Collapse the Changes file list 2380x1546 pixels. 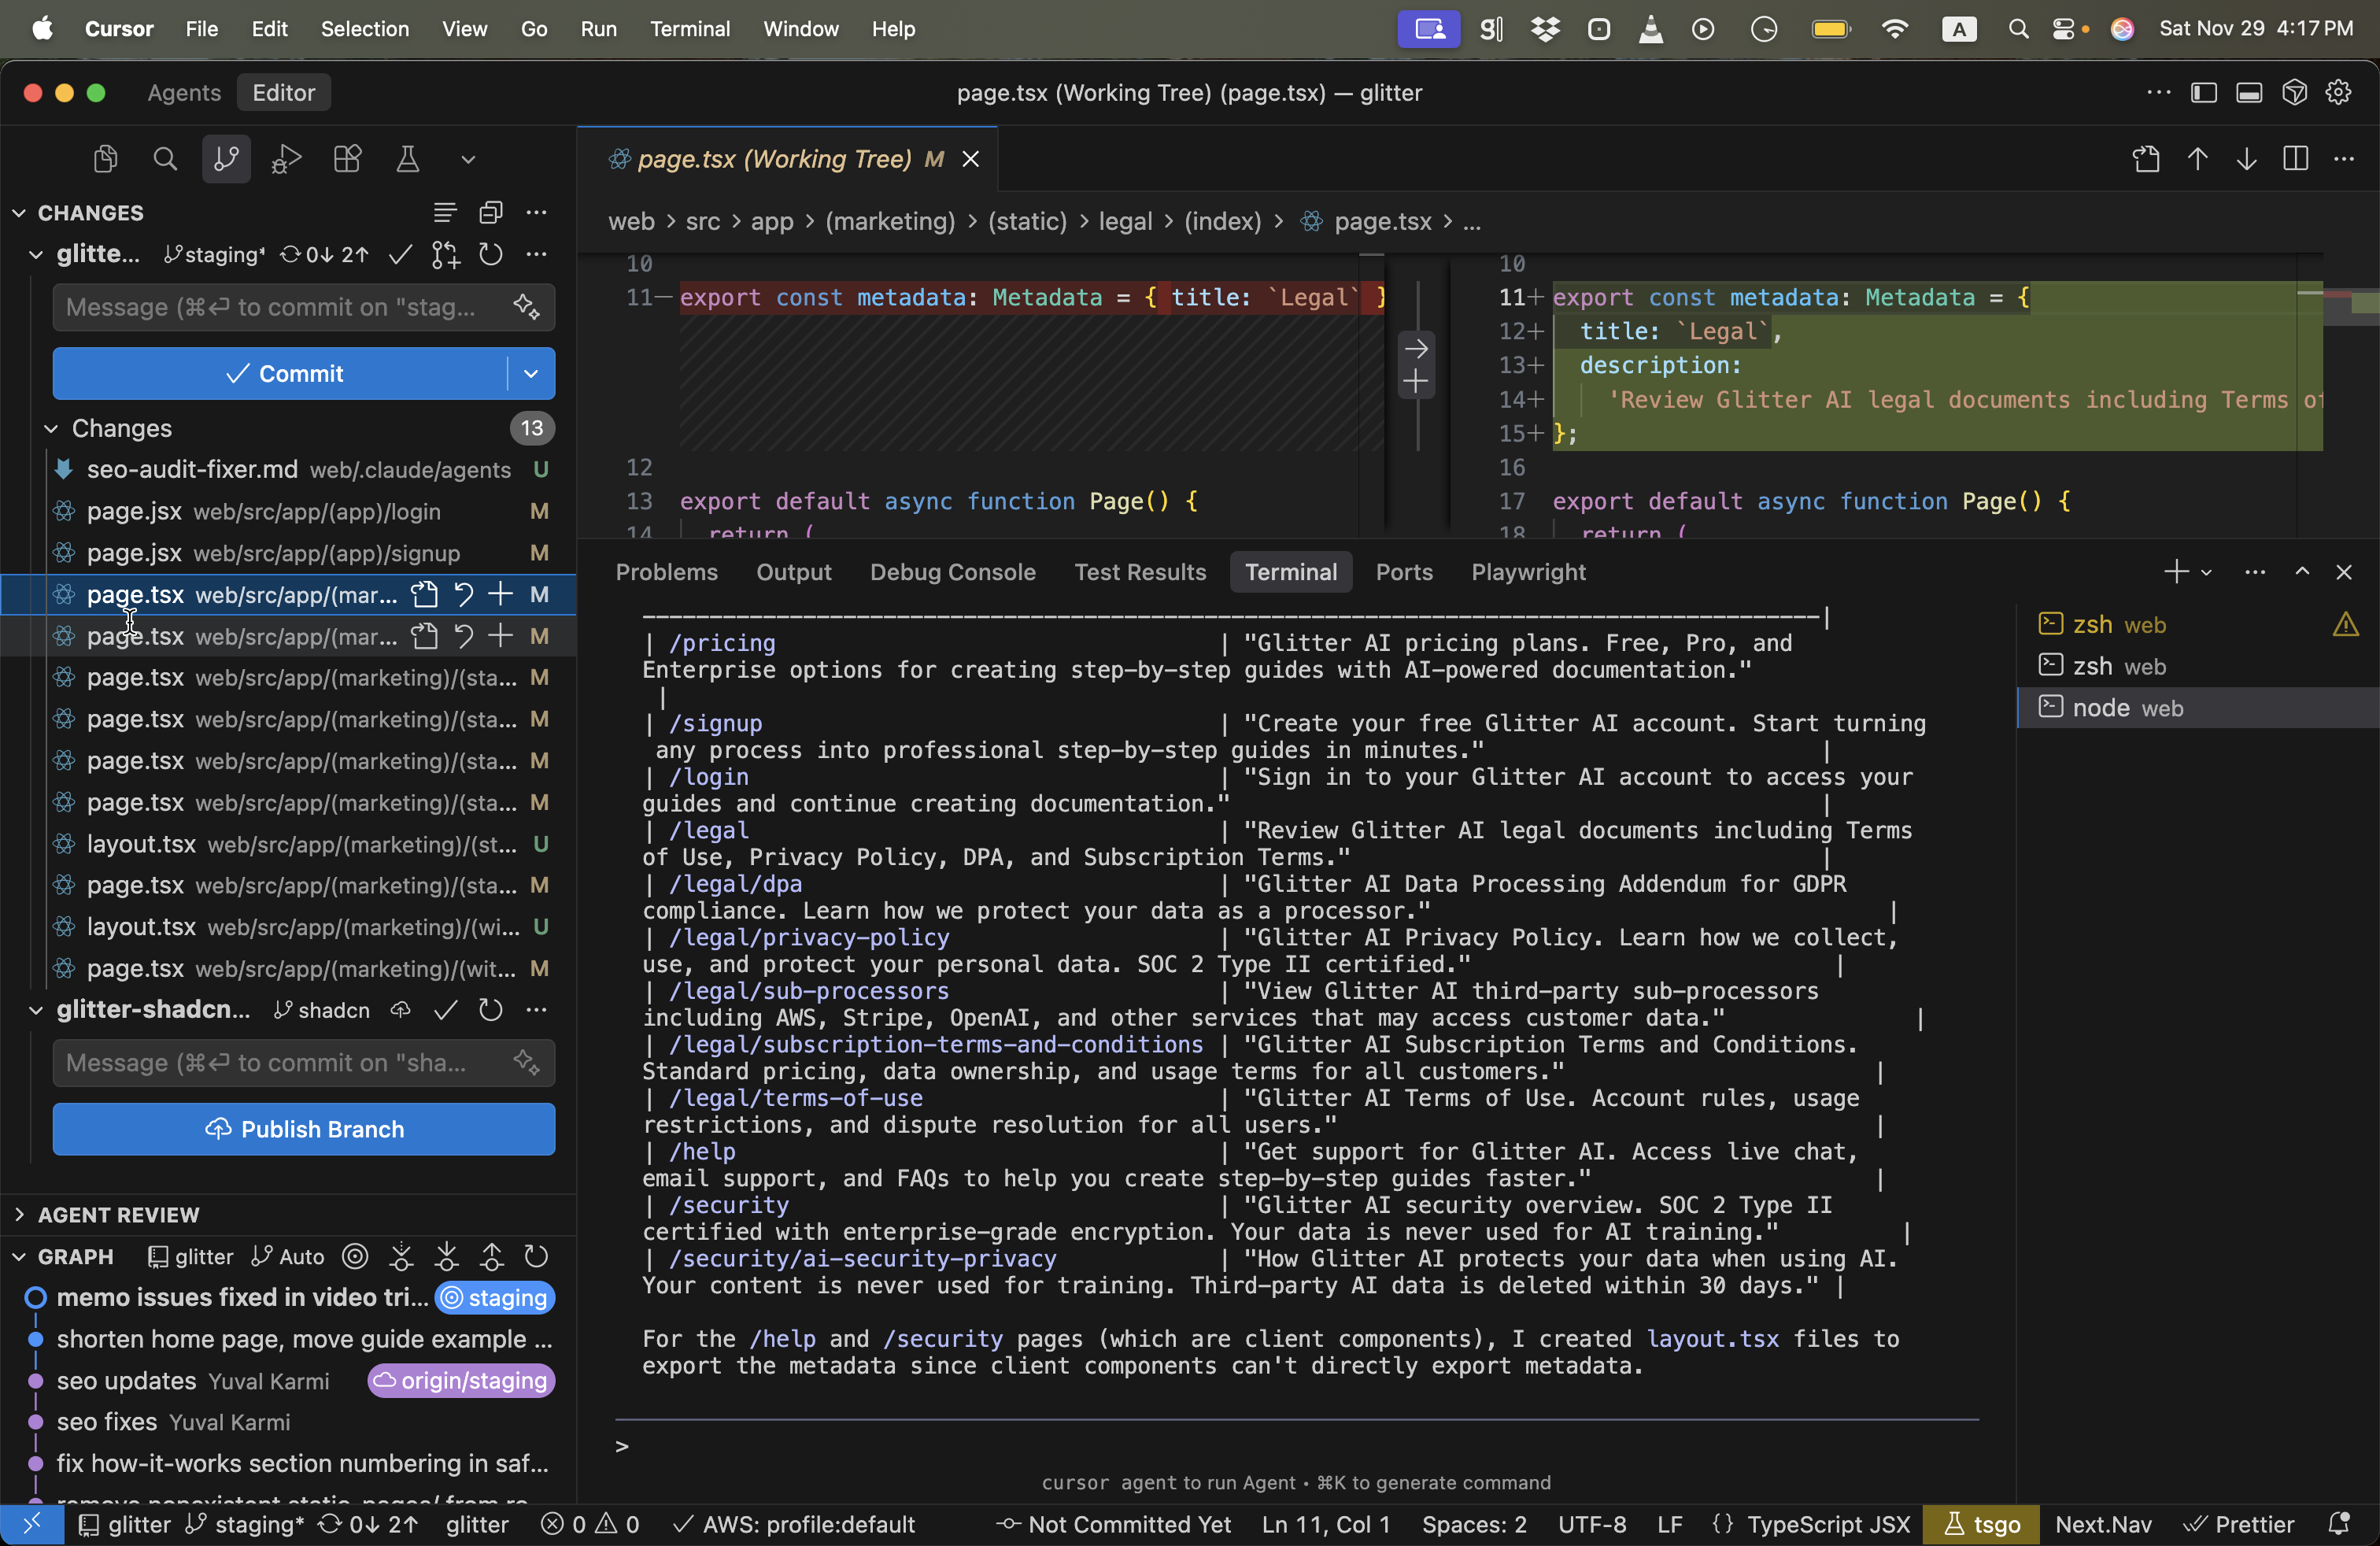[51, 428]
